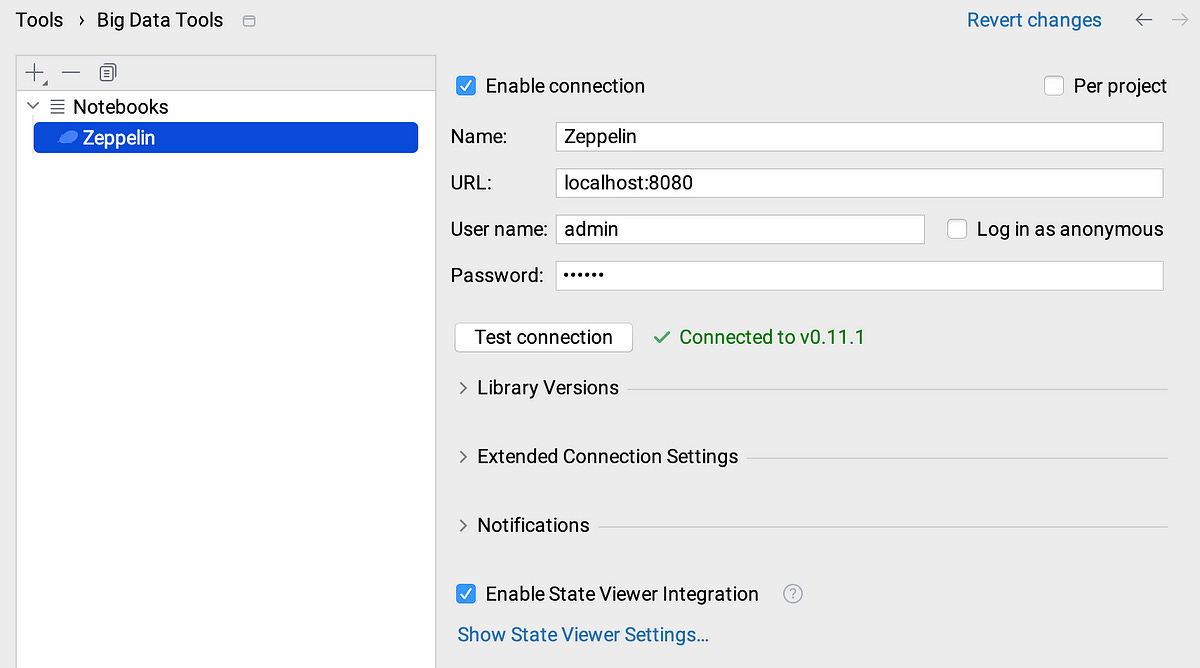
Task: Open Show State Viewer Settings link
Action: point(583,635)
